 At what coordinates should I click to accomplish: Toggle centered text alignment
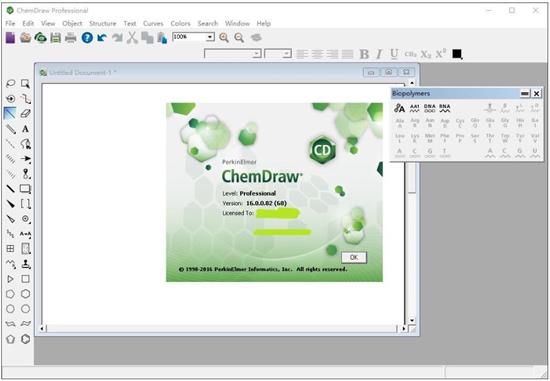[317, 54]
